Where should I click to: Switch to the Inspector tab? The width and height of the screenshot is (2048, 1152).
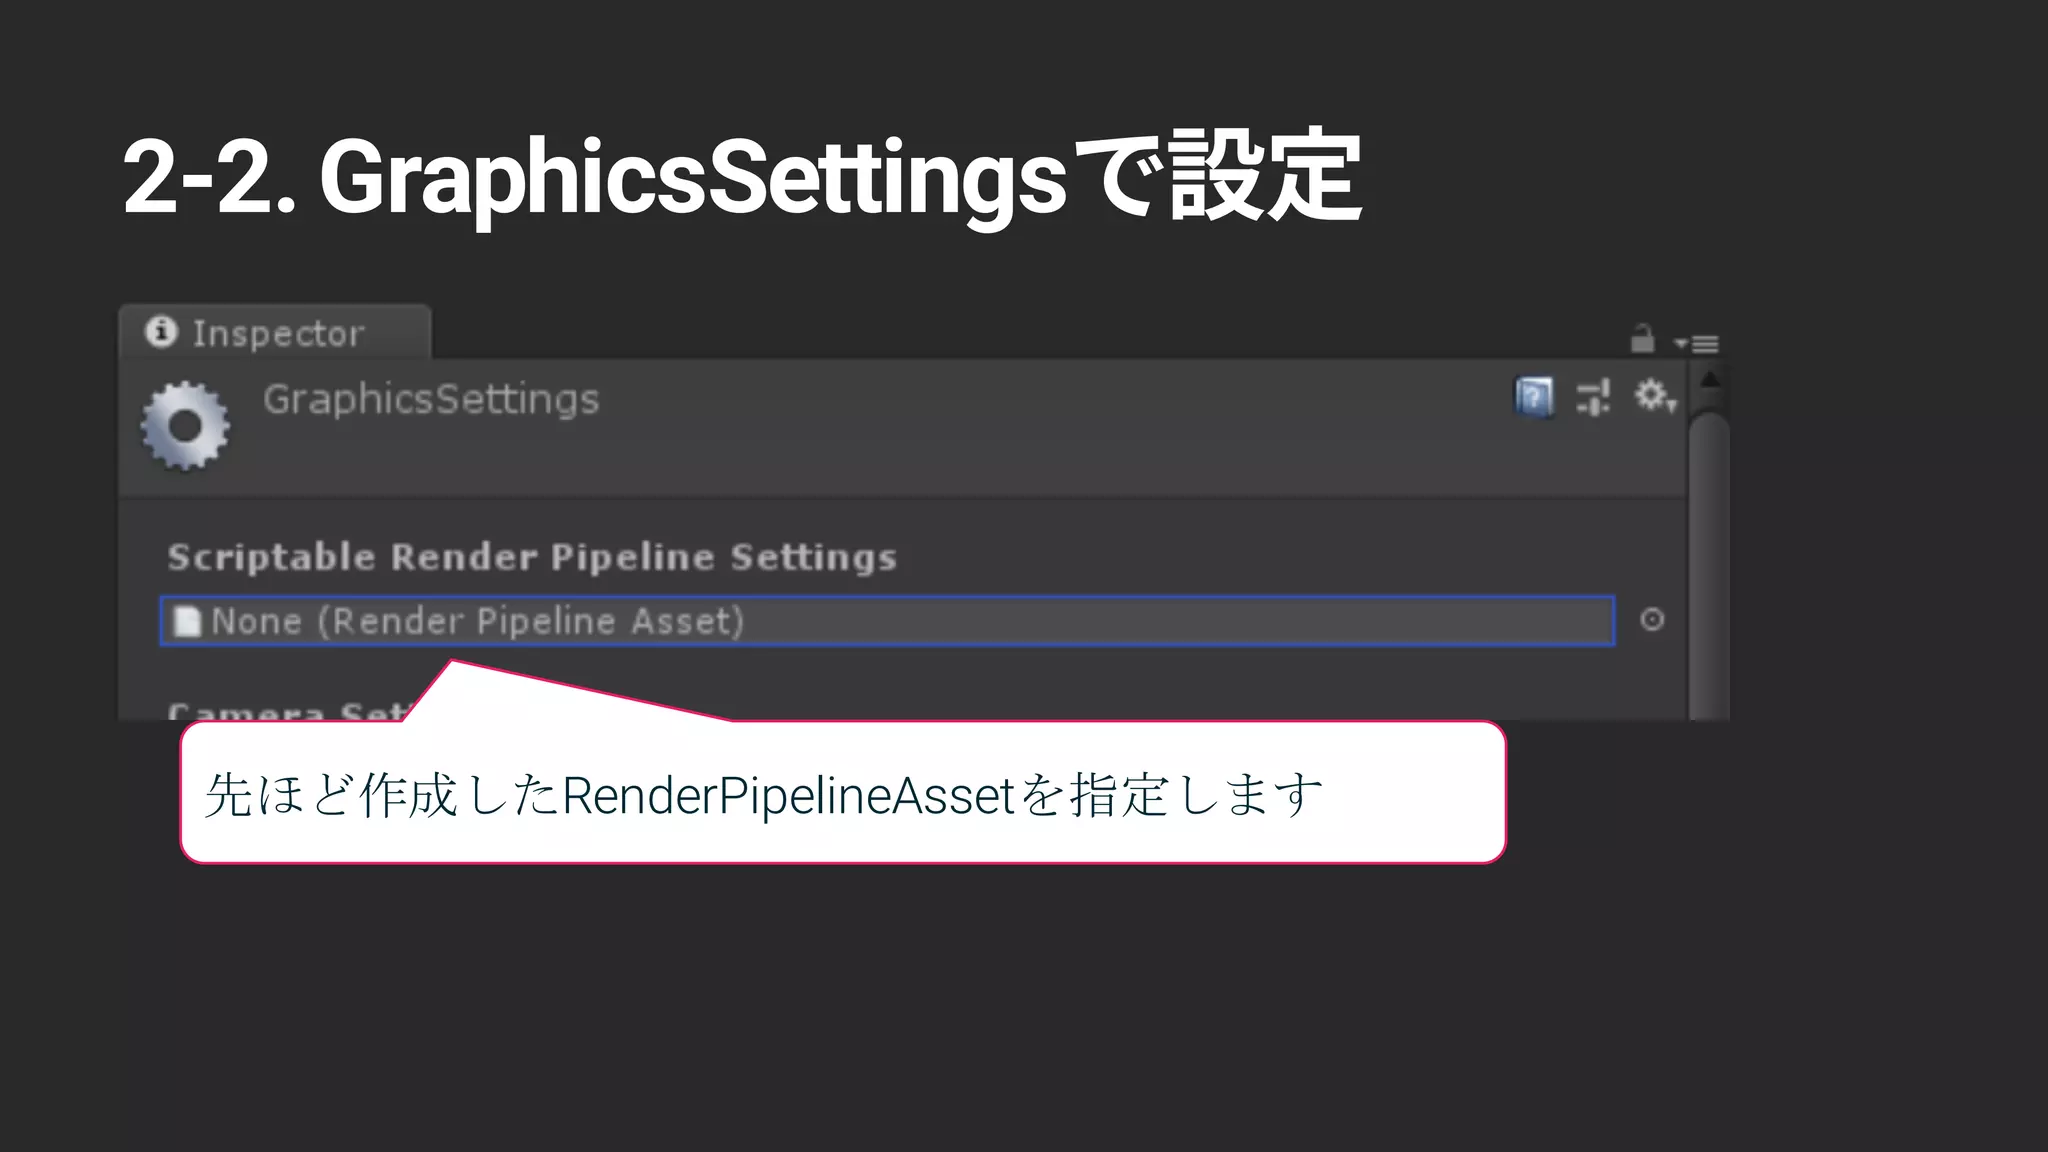275,332
